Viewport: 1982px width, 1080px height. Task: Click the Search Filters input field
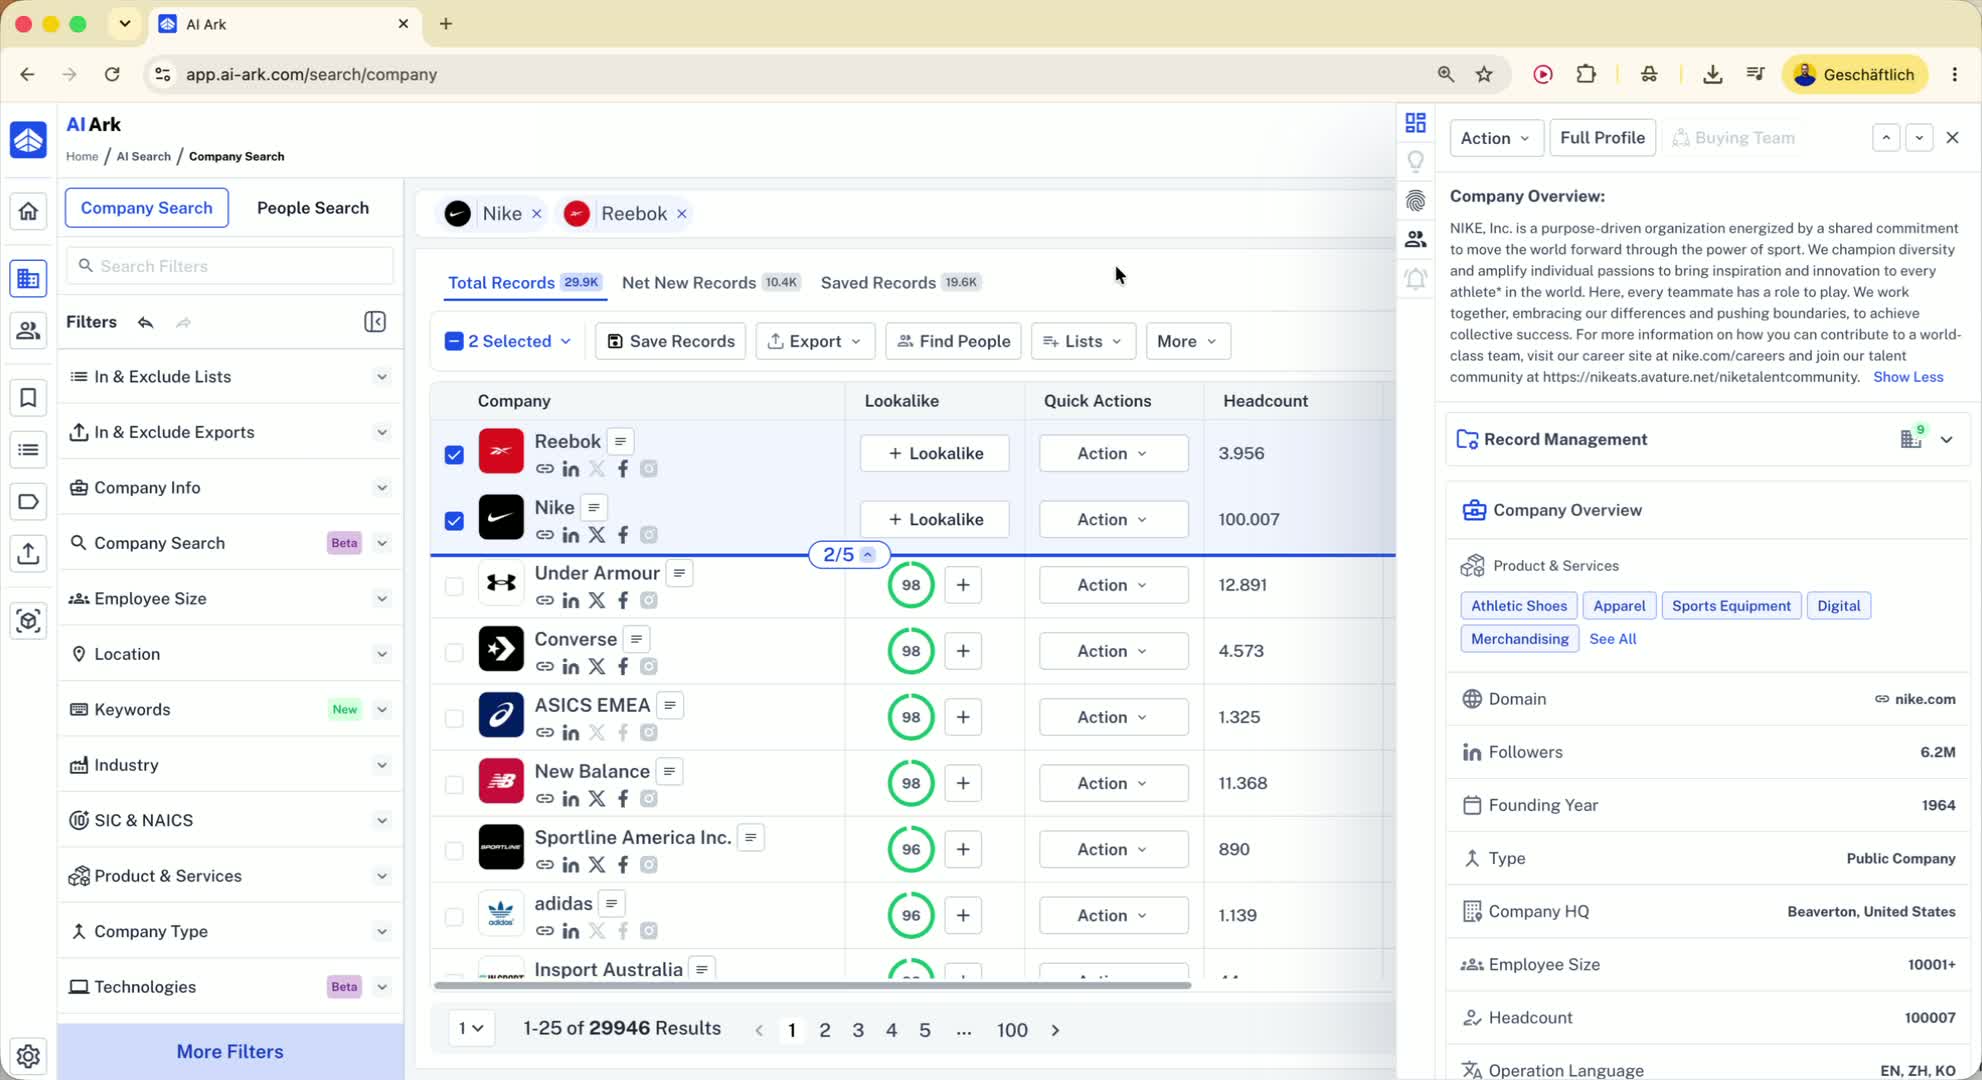tap(230, 266)
